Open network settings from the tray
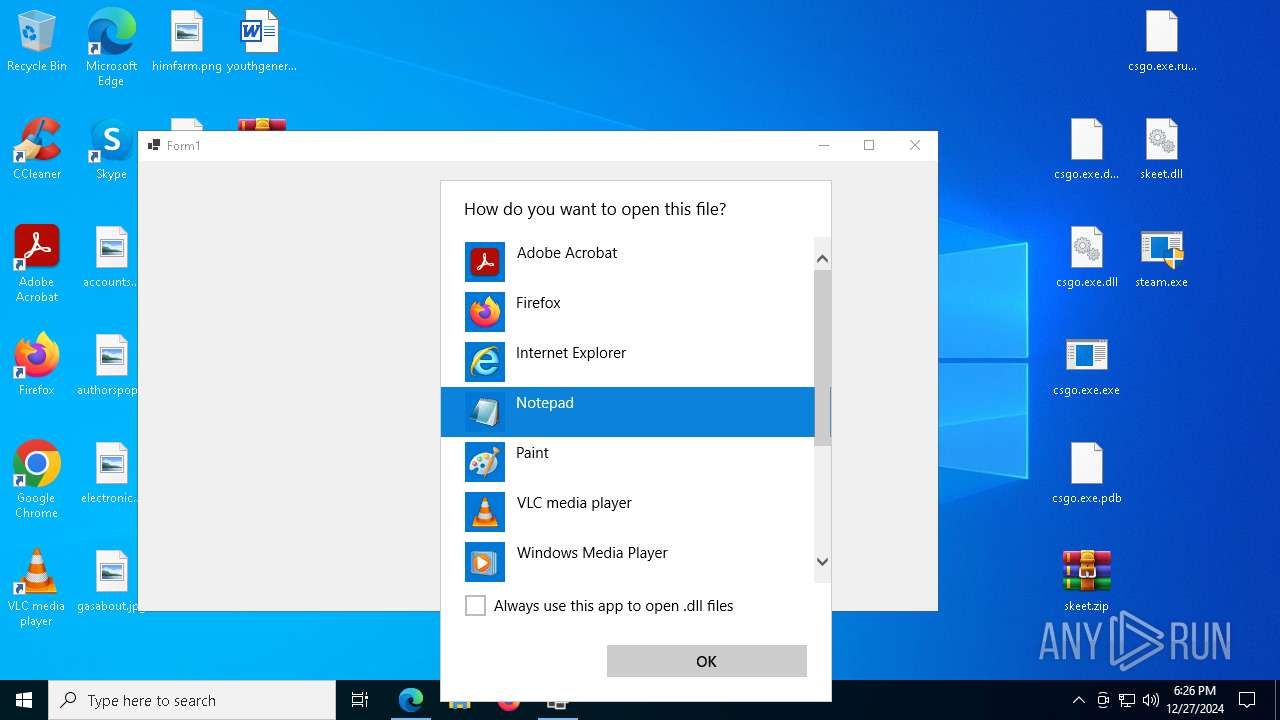1280x720 pixels. pyautogui.click(x=1127, y=700)
